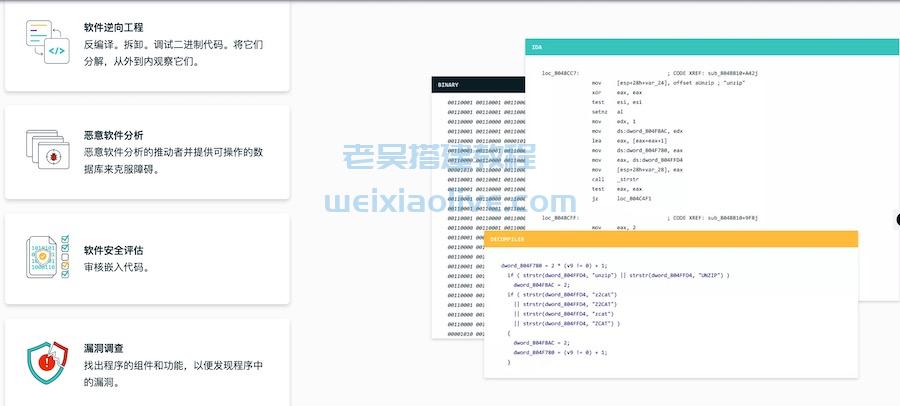Click the decompiler line containing "ZCAT") )
The height and width of the screenshot is (406, 900).
point(567,324)
